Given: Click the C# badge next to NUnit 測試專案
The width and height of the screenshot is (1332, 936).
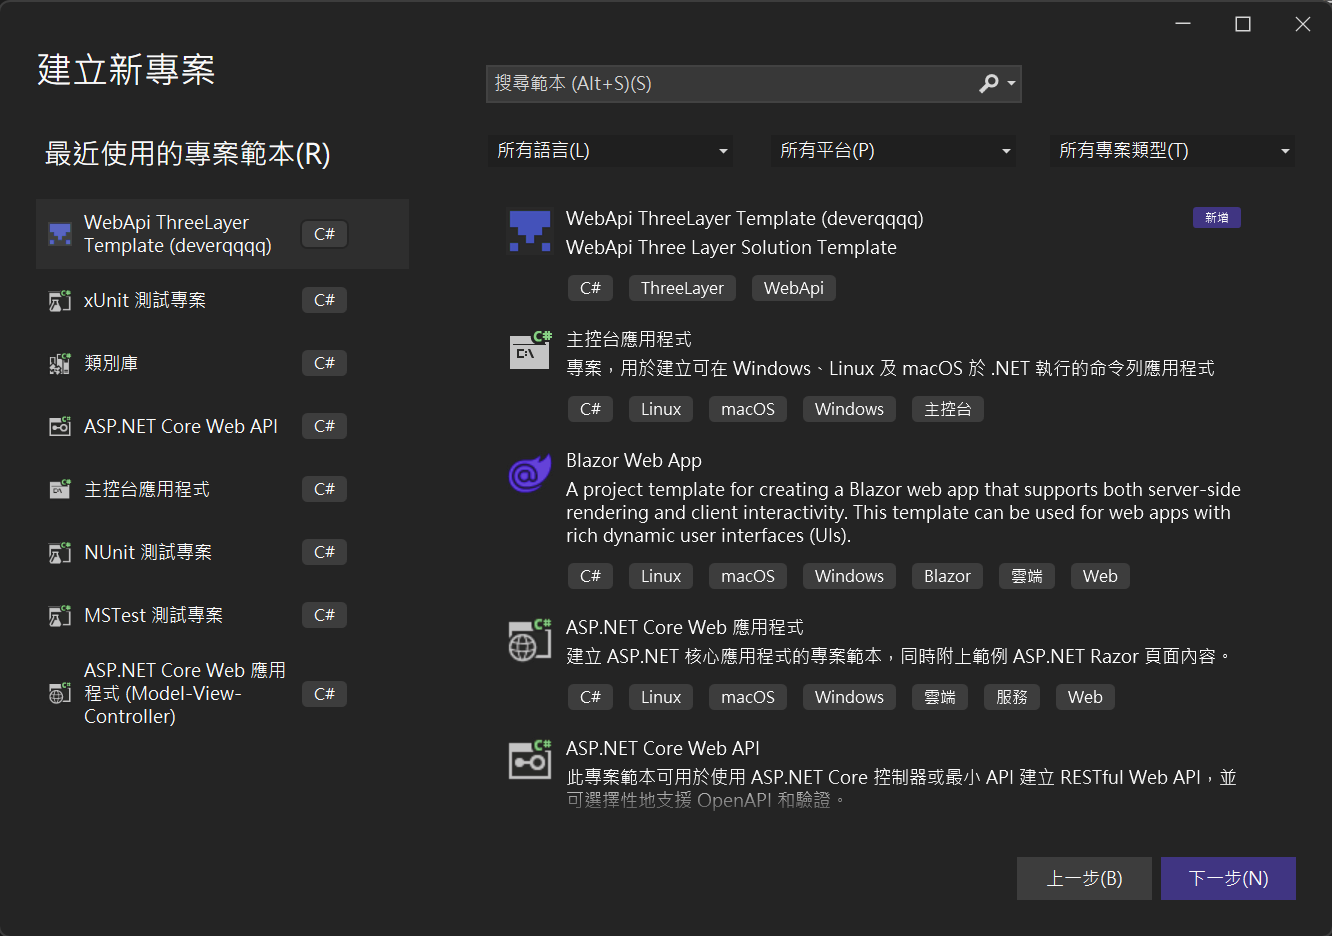Looking at the screenshot, I should [x=324, y=552].
